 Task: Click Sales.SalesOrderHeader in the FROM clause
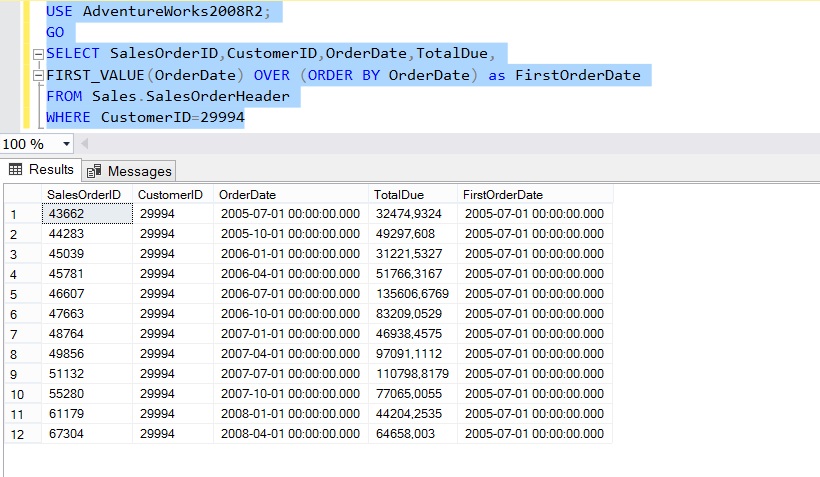click(191, 96)
